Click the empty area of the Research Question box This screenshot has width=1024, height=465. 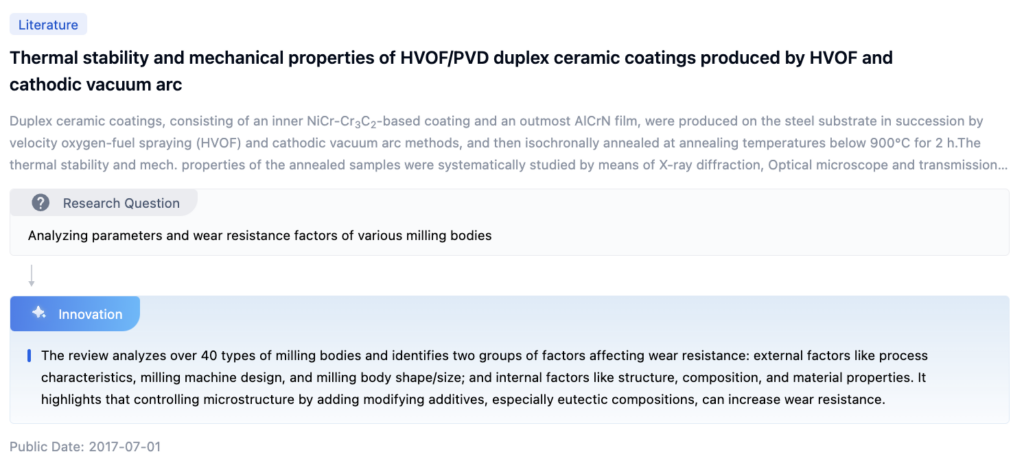[750, 236]
